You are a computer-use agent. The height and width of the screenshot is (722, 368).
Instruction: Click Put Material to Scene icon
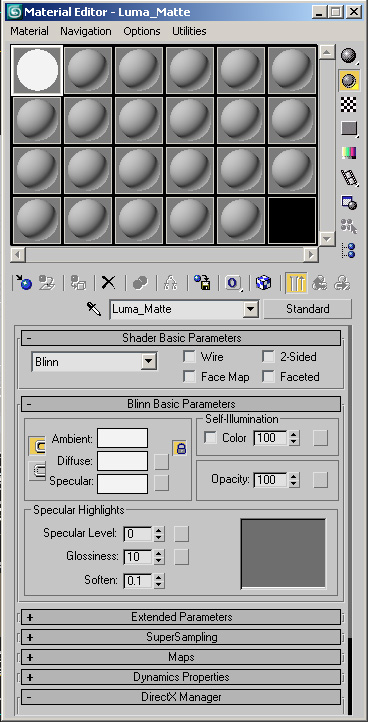click(x=47, y=283)
